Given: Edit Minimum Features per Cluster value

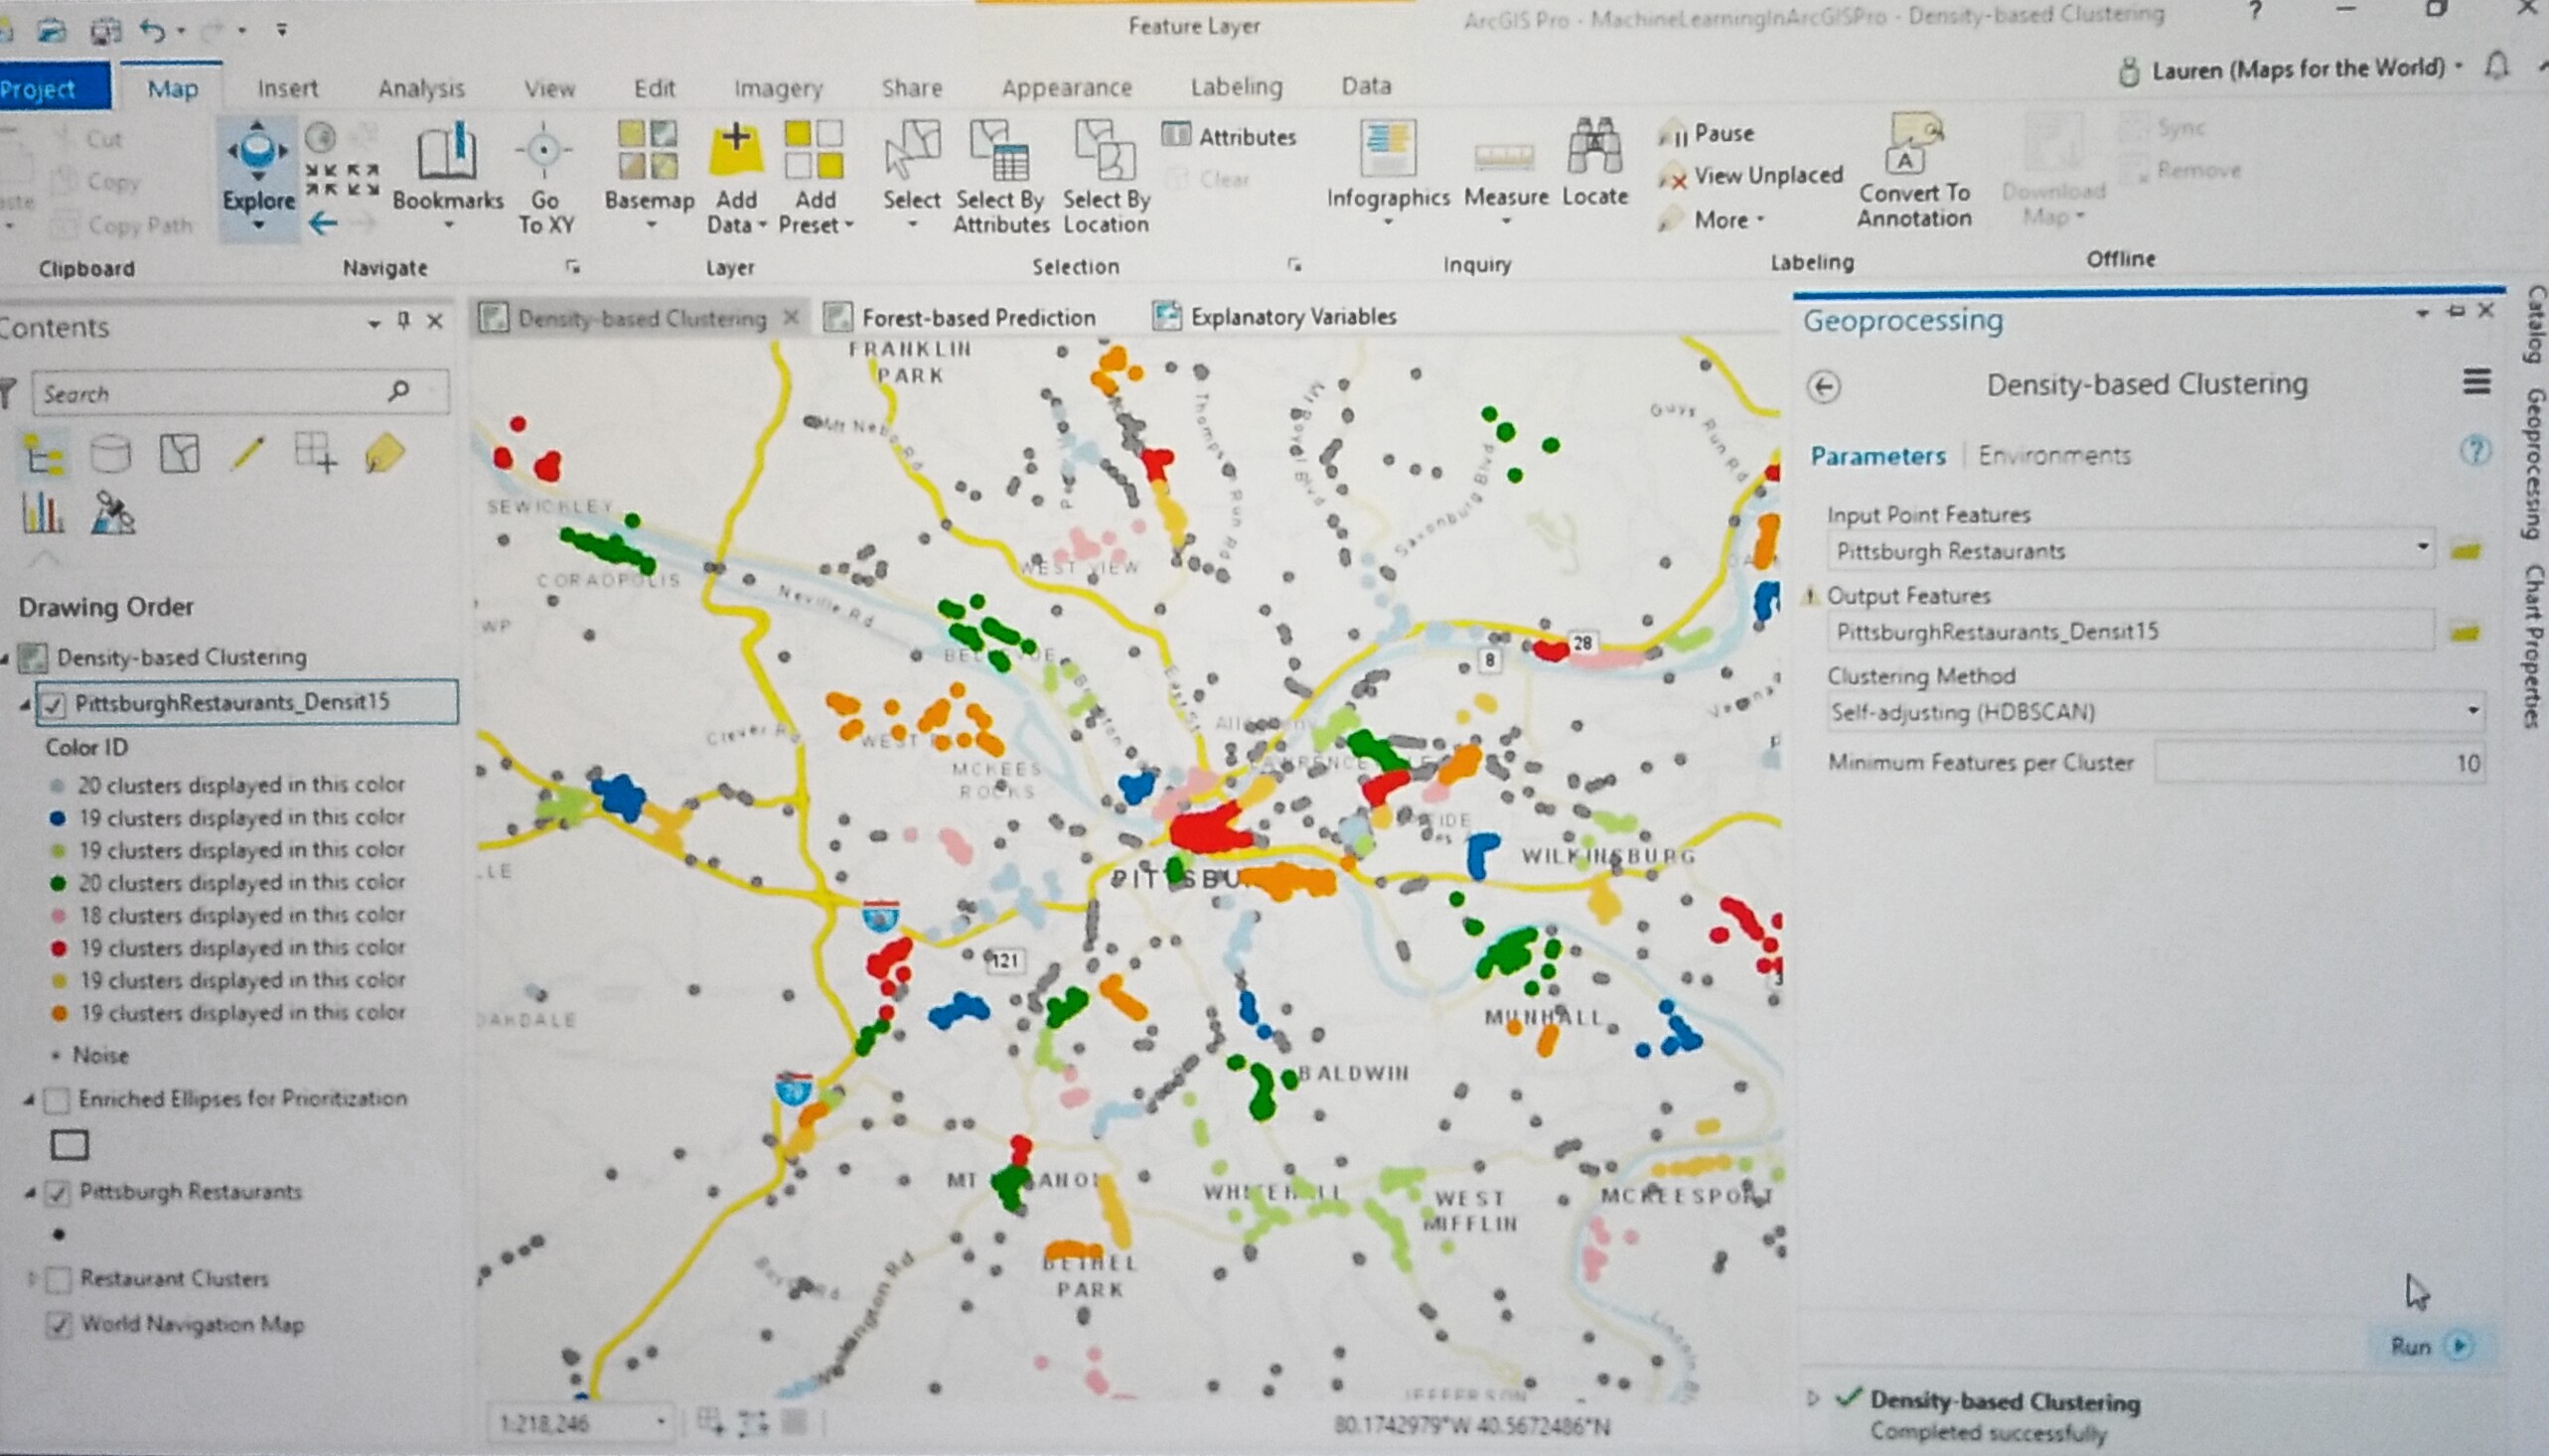Looking at the screenshot, I should (2319, 764).
